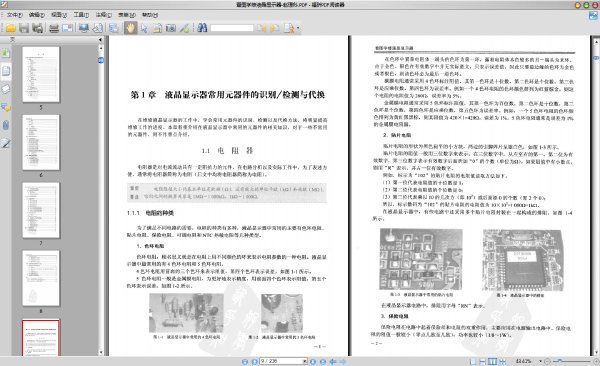This screenshot has height=366, width=600.
Task: Click the rotate page toolbar icon
Action: pyautogui.click(x=98, y=28)
